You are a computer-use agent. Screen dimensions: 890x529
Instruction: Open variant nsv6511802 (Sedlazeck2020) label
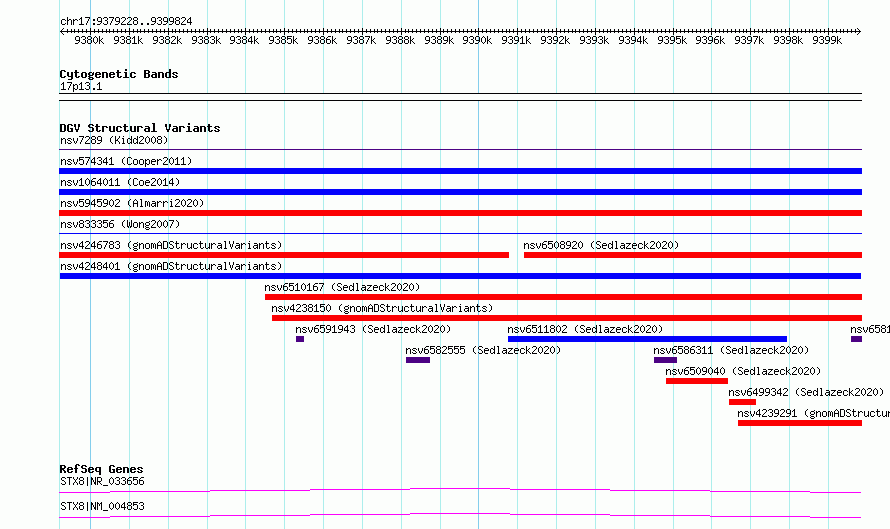point(585,329)
